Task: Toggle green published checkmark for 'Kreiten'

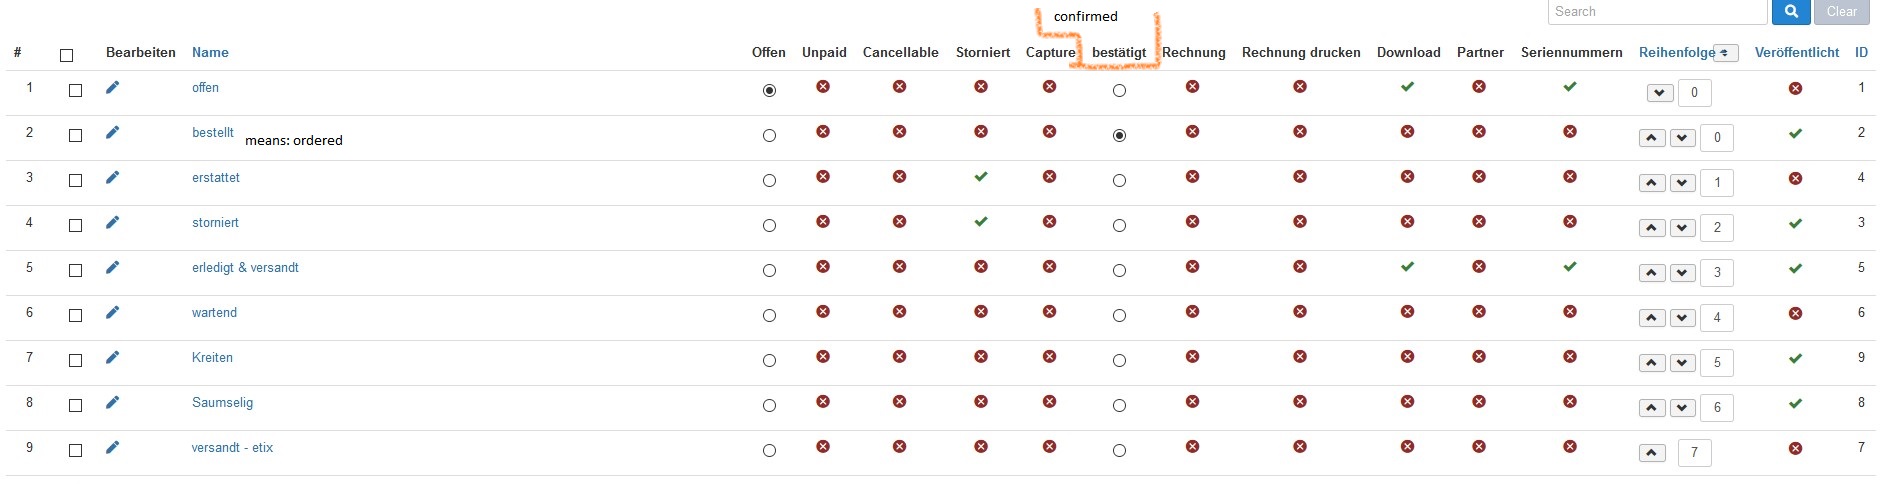Action: click(x=1795, y=358)
